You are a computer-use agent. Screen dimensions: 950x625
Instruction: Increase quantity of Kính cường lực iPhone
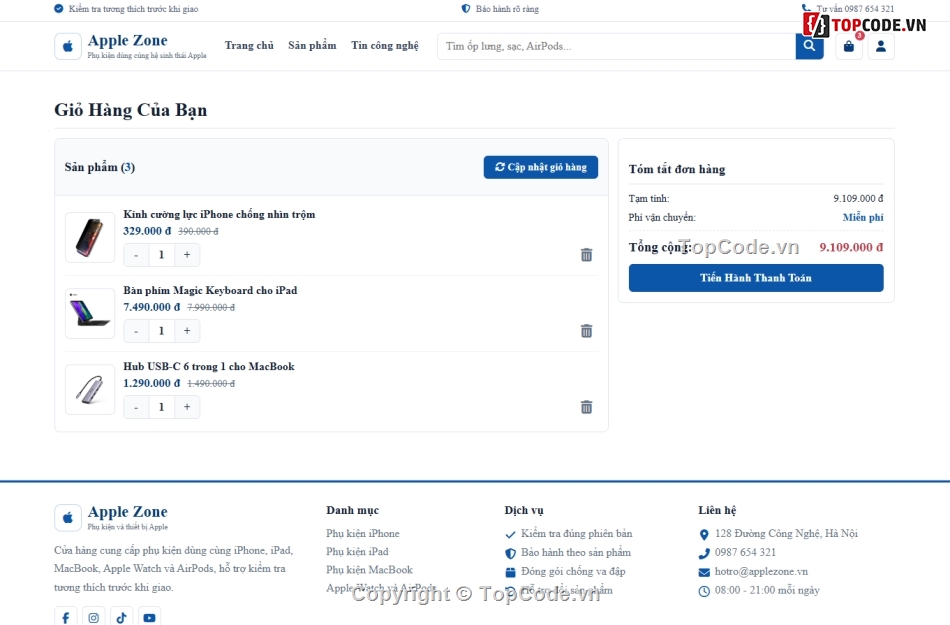pyautogui.click(x=187, y=255)
